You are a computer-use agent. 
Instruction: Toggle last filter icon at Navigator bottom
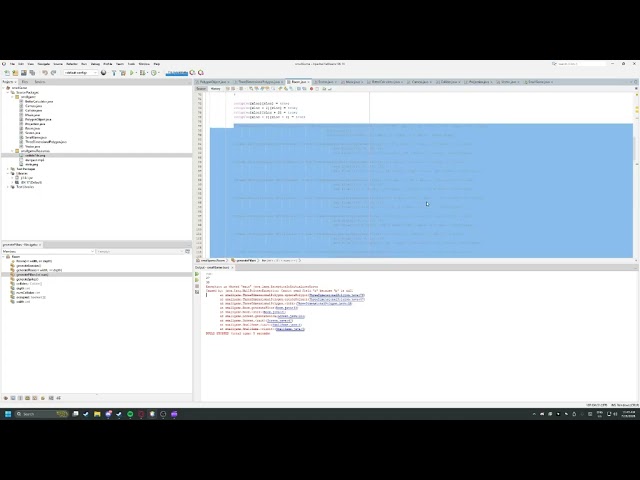click(58, 398)
